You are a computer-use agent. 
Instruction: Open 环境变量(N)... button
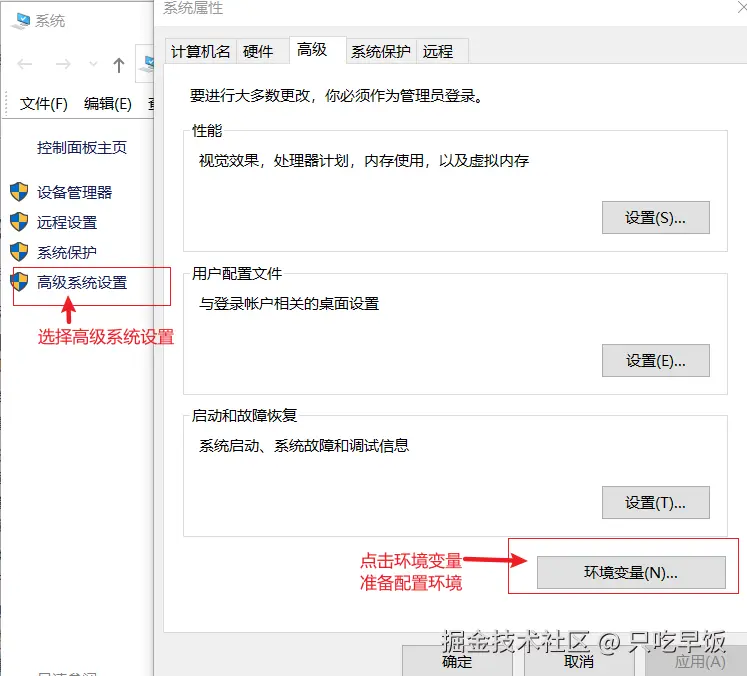pos(631,572)
